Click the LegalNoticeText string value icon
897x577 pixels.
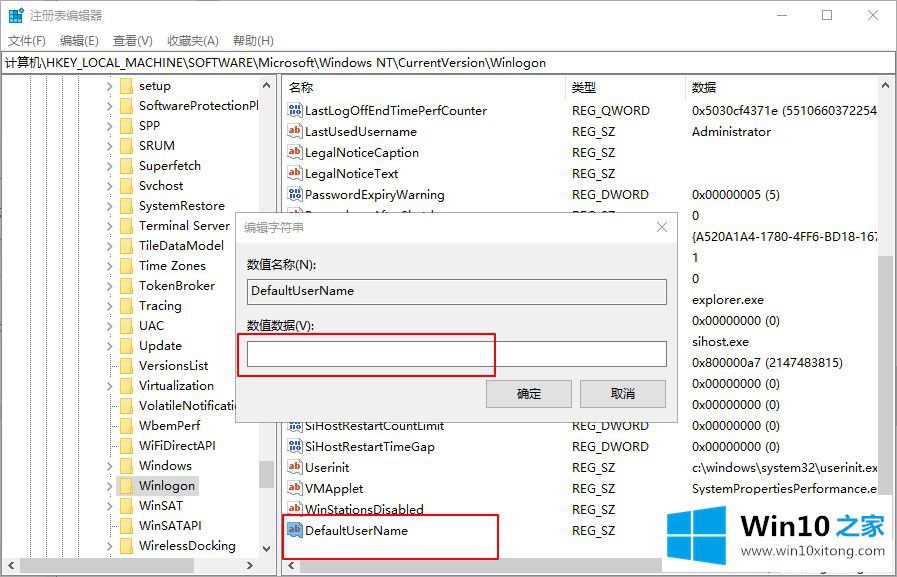pos(295,173)
